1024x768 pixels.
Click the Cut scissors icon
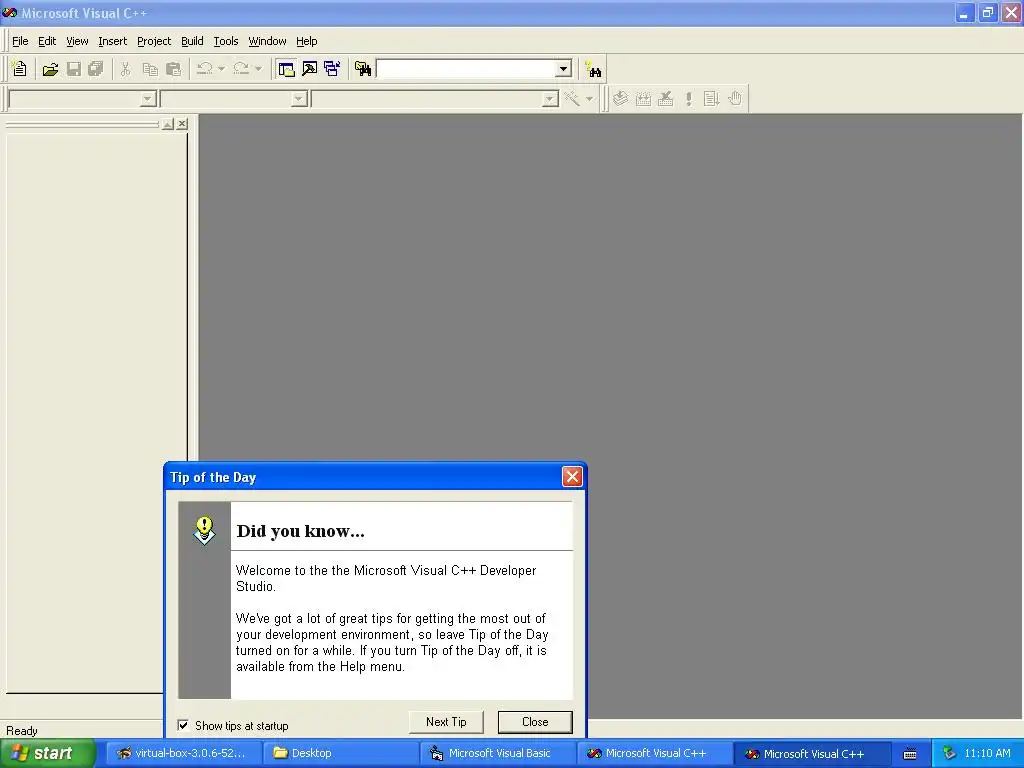[x=125, y=69]
